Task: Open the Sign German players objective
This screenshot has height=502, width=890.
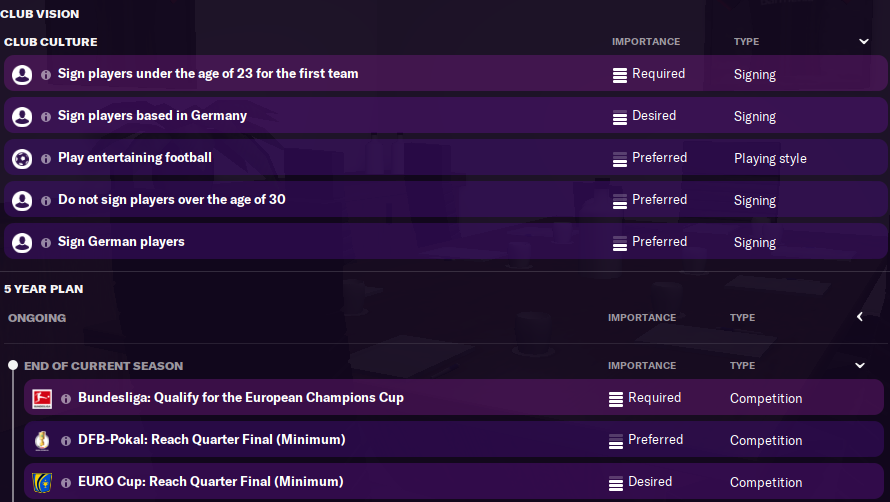Action: (x=121, y=242)
